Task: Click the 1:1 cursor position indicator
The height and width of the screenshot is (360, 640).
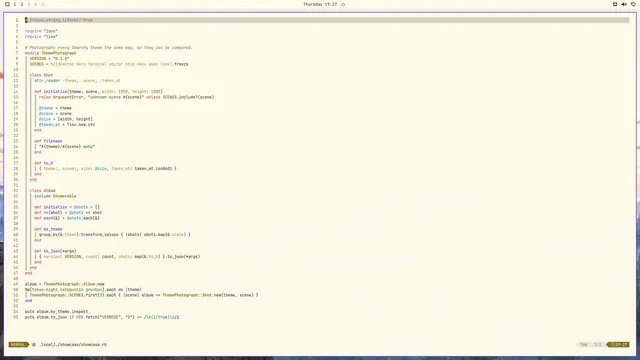Action: pyautogui.click(x=598, y=344)
